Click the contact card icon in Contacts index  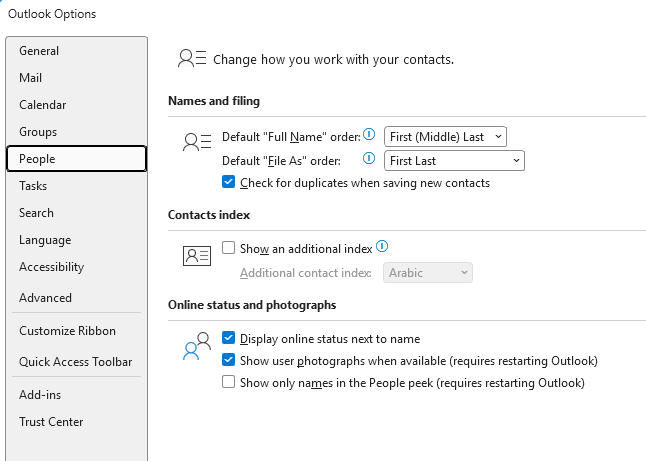coord(197,256)
